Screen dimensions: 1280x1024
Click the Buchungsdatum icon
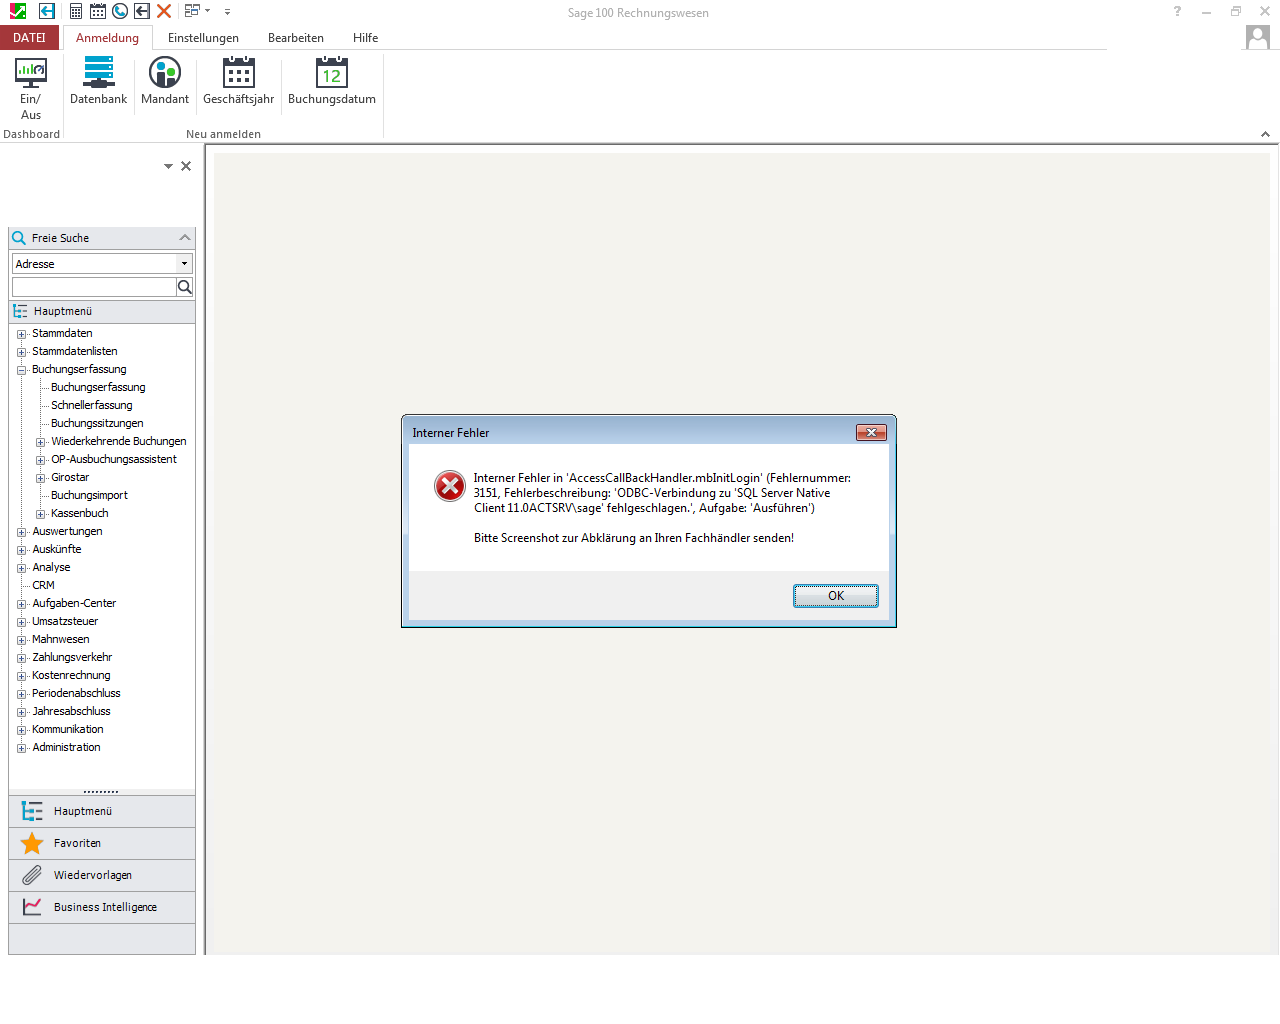click(331, 74)
